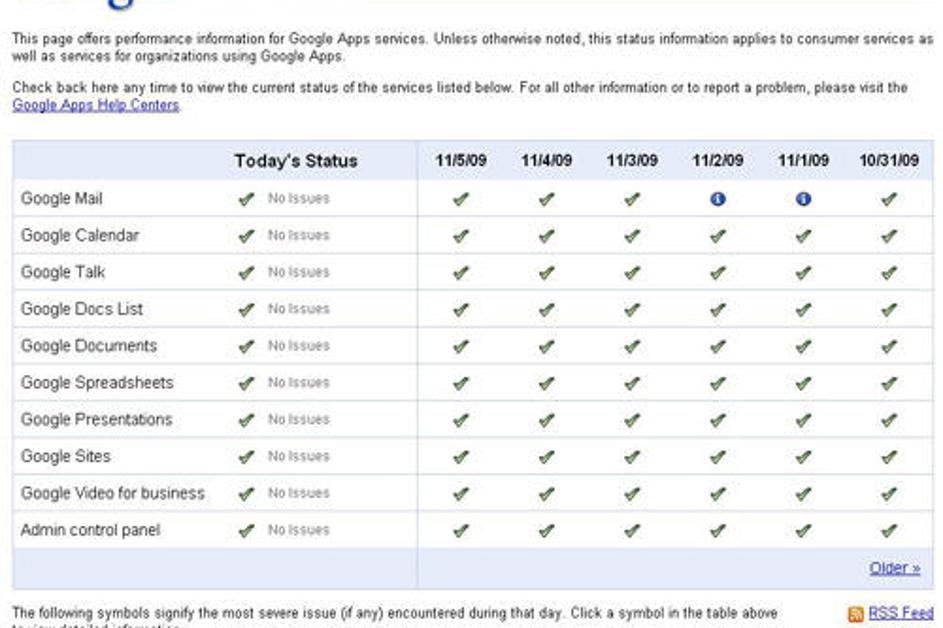943x628 pixels.
Task: Click Google Talk checkmark for 11/3/09
Action: pos(631,273)
